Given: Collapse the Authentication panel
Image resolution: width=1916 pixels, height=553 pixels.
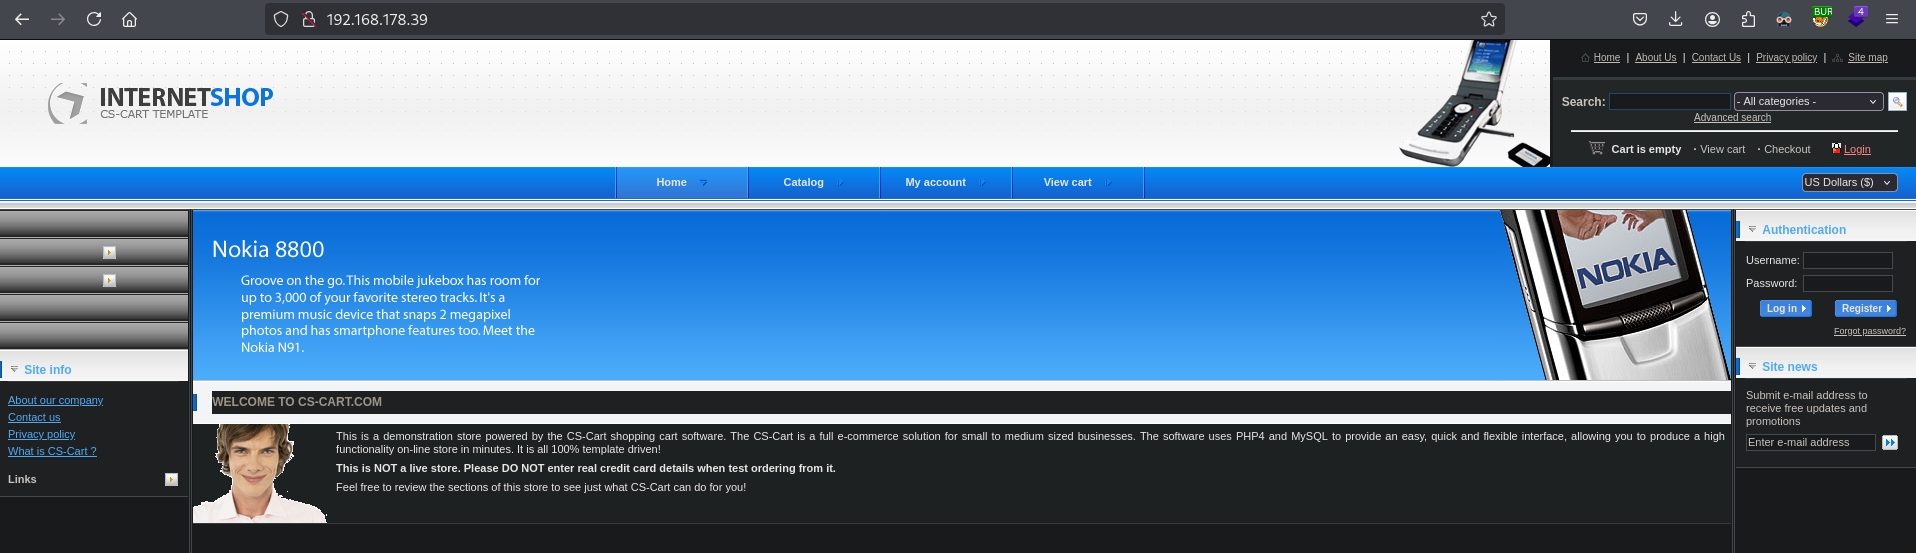Looking at the screenshot, I should 1752,229.
